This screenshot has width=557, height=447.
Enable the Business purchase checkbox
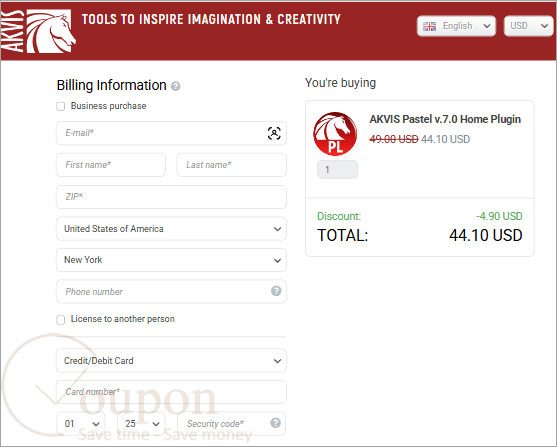coord(61,106)
